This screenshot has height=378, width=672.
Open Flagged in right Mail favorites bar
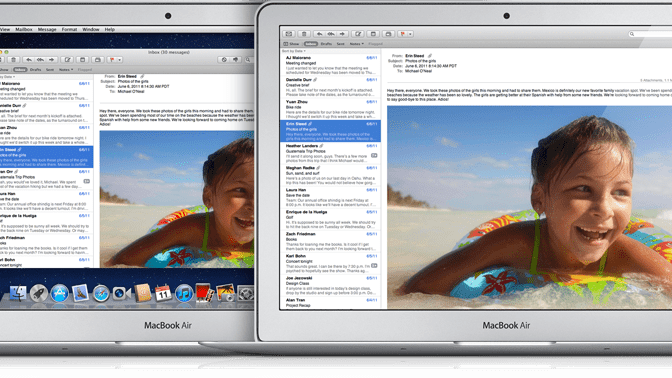(x=375, y=44)
